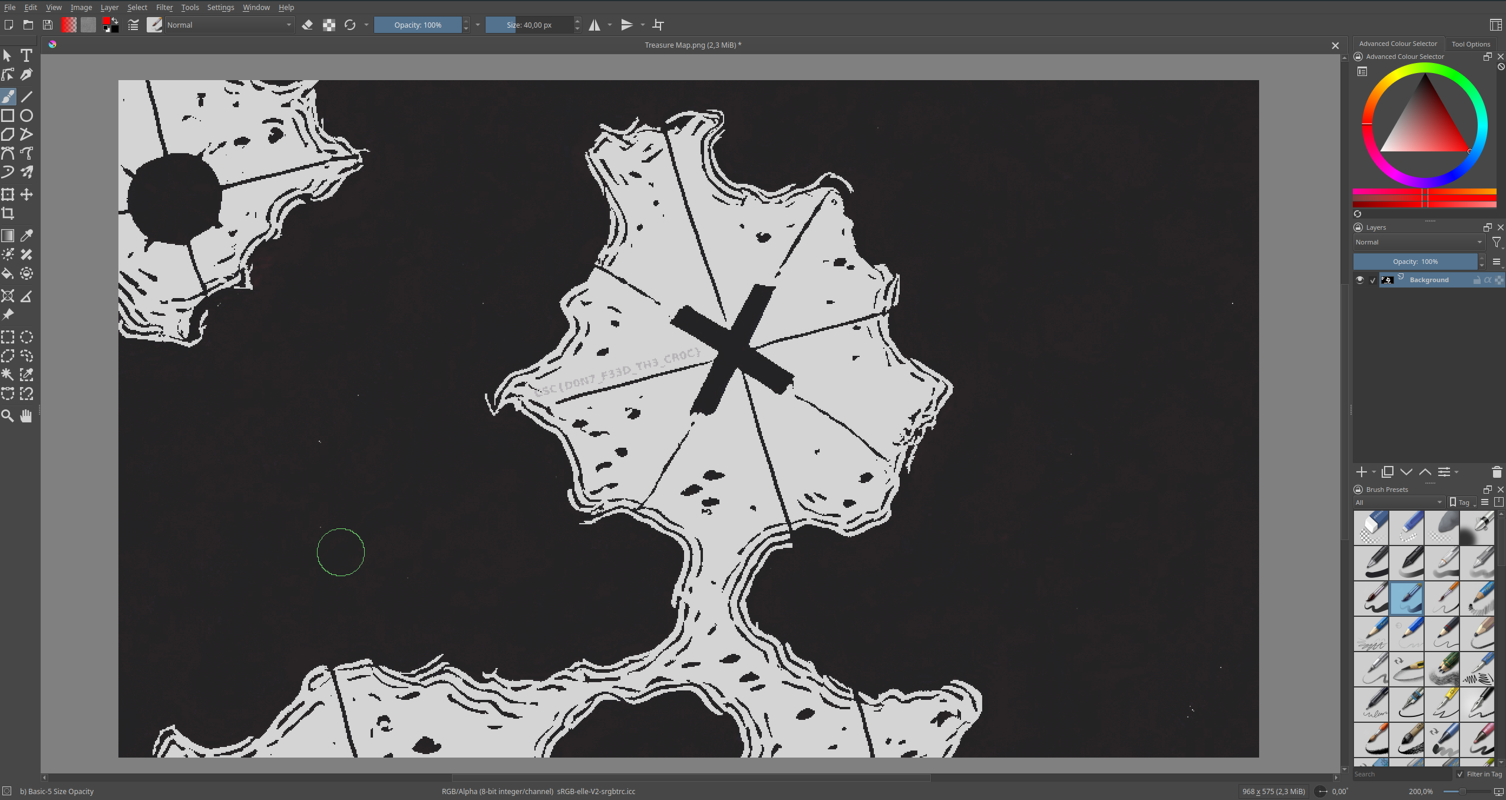Select the Rectangular Selection tool
This screenshot has height=800, width=1506.
point(8,338)
